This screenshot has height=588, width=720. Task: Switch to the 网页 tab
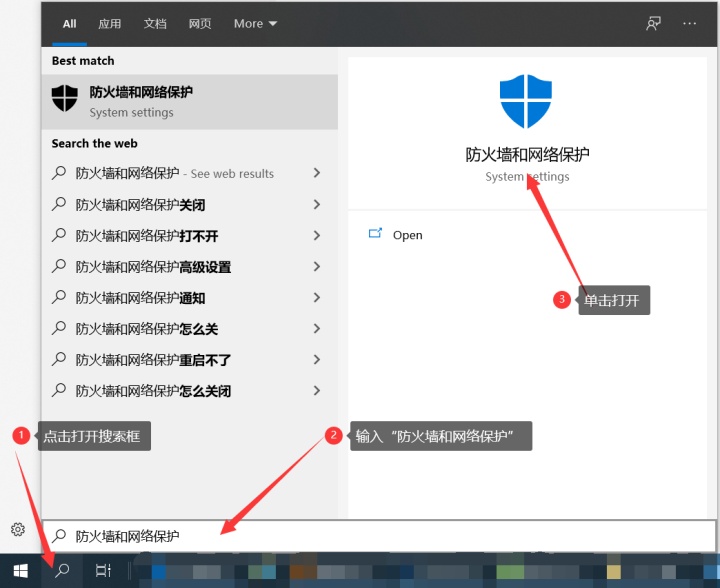200,24
